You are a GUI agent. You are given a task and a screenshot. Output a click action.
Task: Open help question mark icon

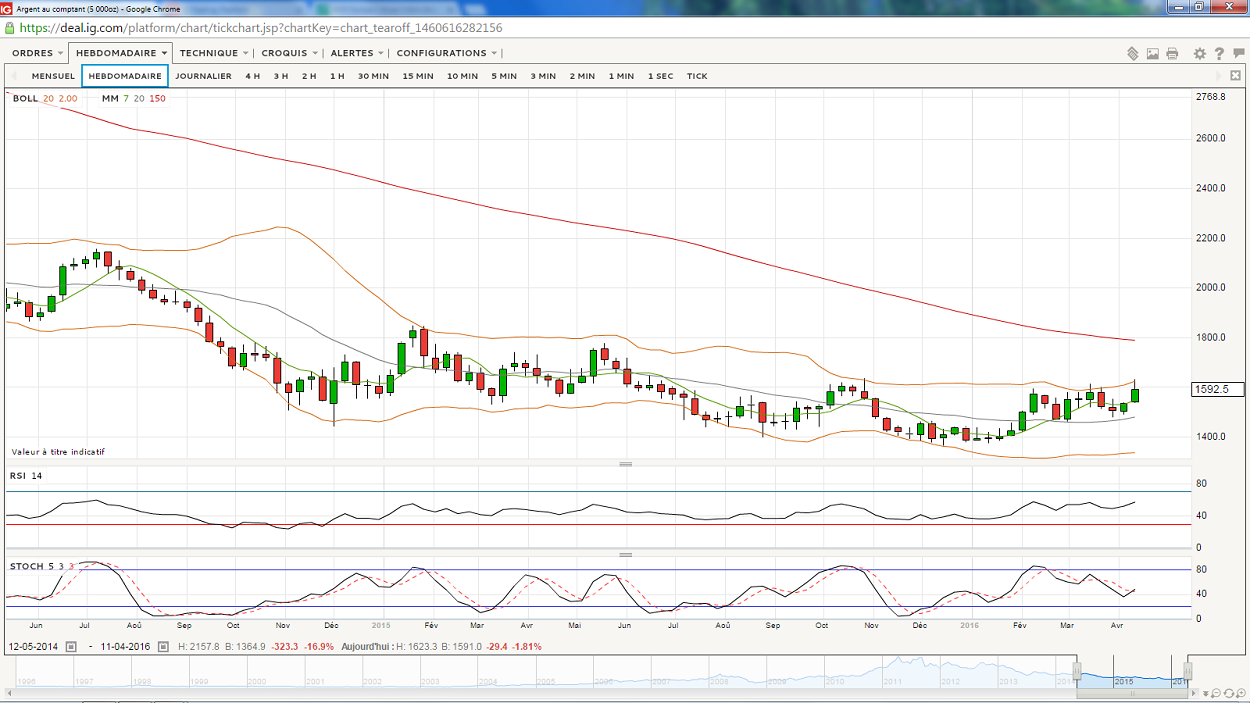click(x=1219, y=54)
